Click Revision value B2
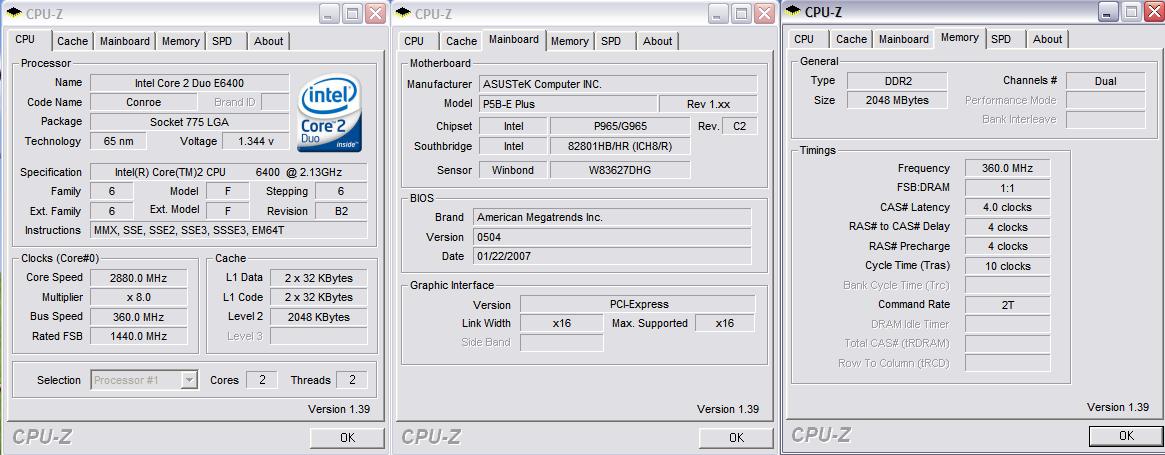The width and height of the screenshot is (1165, 455). [x=341, y=211]
